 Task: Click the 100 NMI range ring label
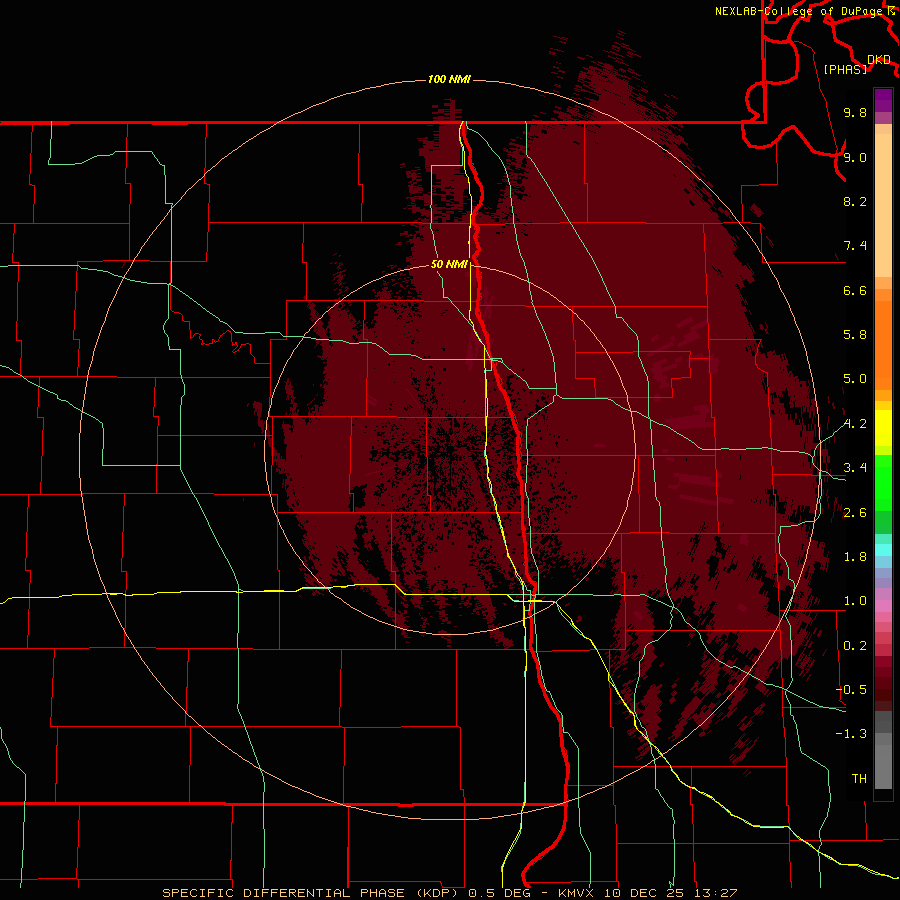point(449,79)
